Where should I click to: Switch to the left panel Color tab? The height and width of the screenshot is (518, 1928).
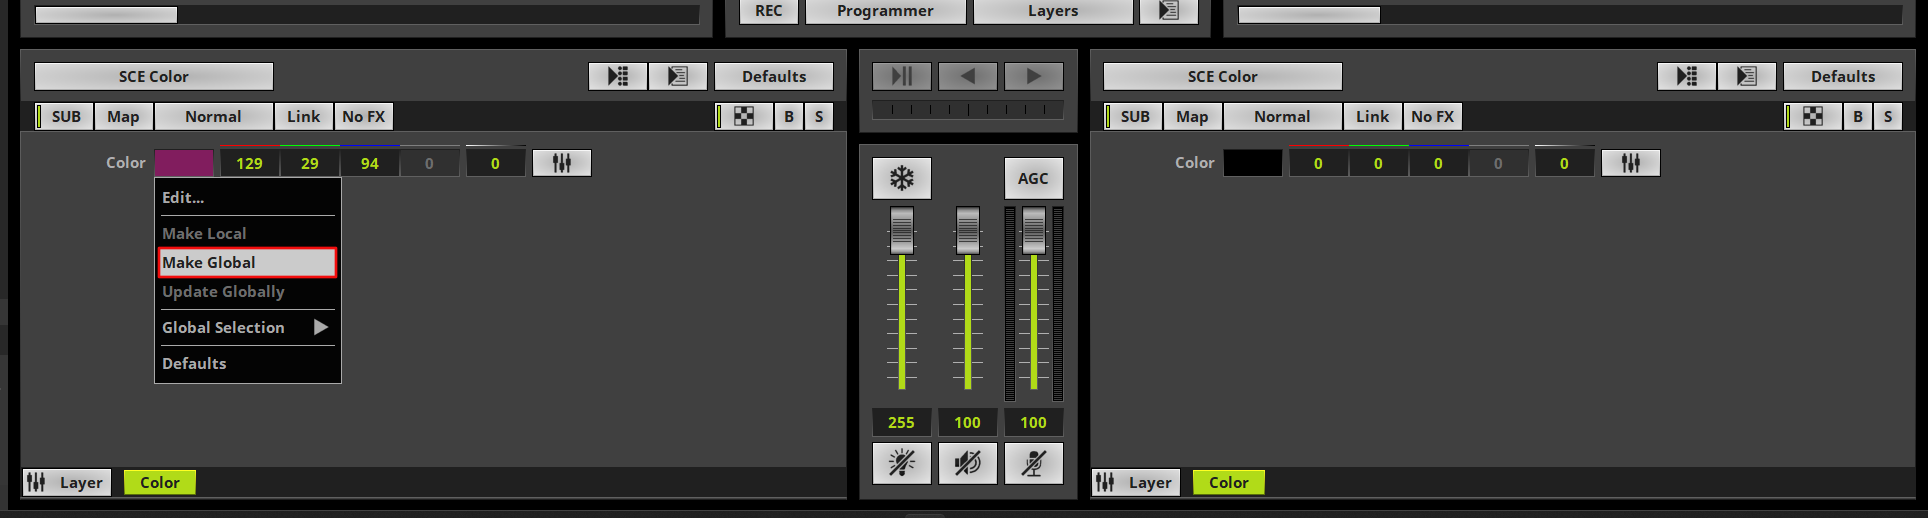160,483
